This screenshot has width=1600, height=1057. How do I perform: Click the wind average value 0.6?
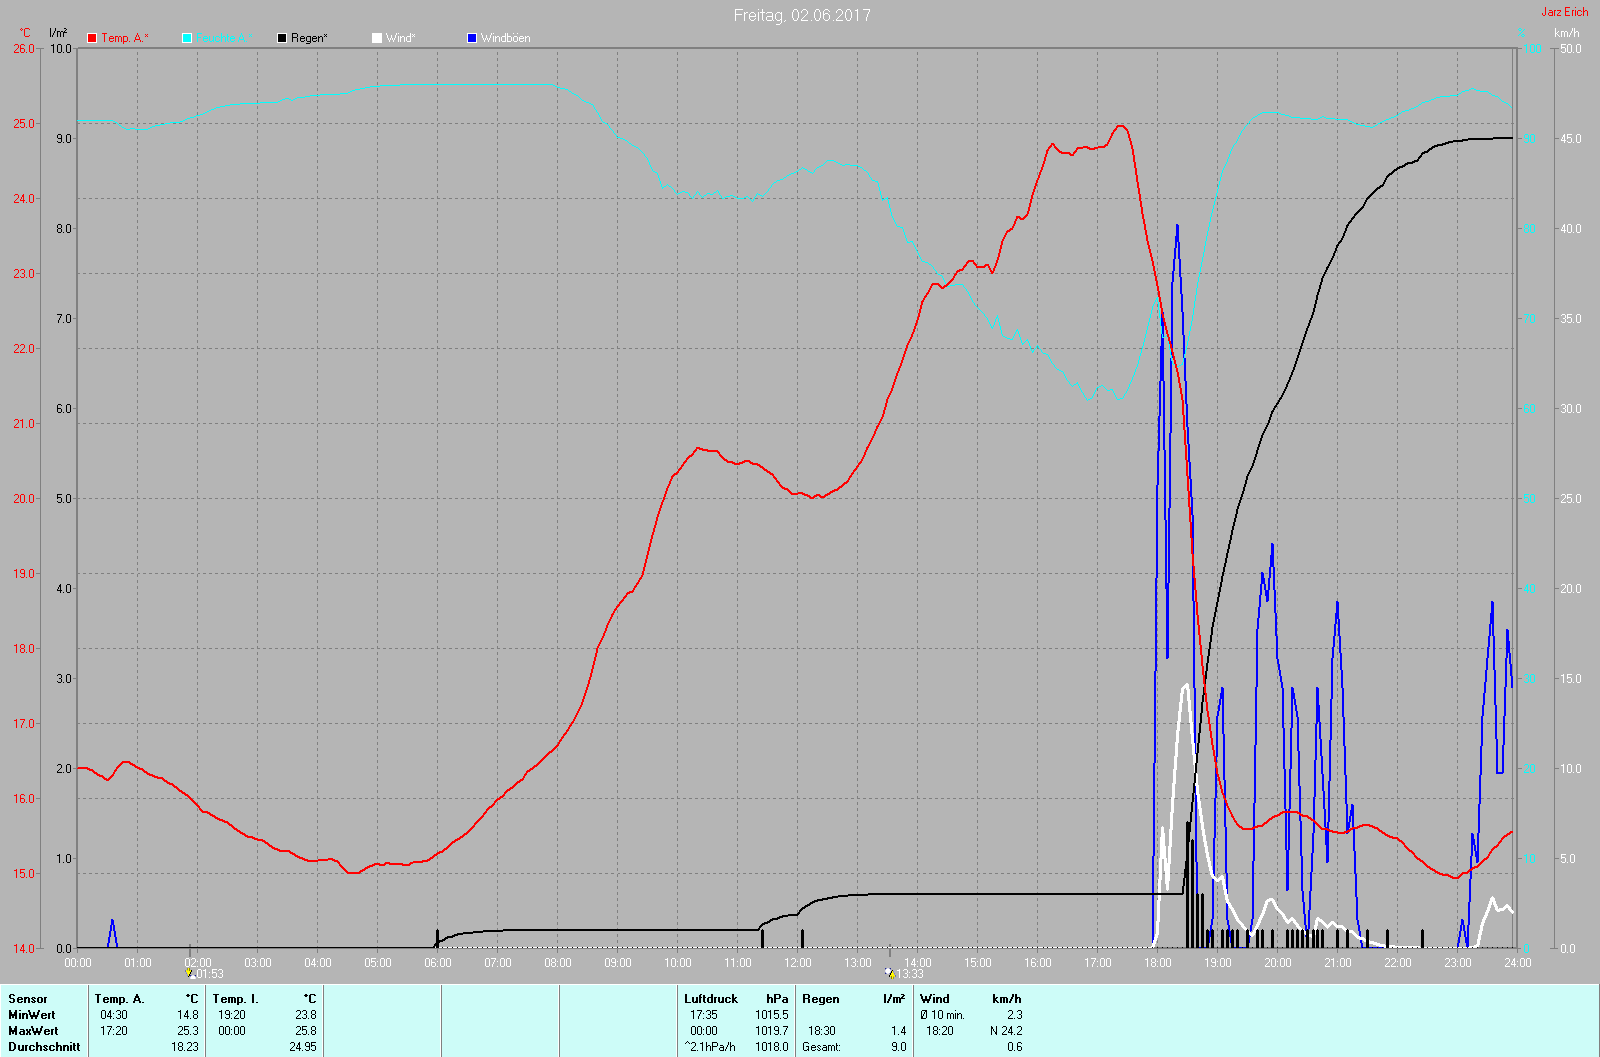click(1015, 1047)
